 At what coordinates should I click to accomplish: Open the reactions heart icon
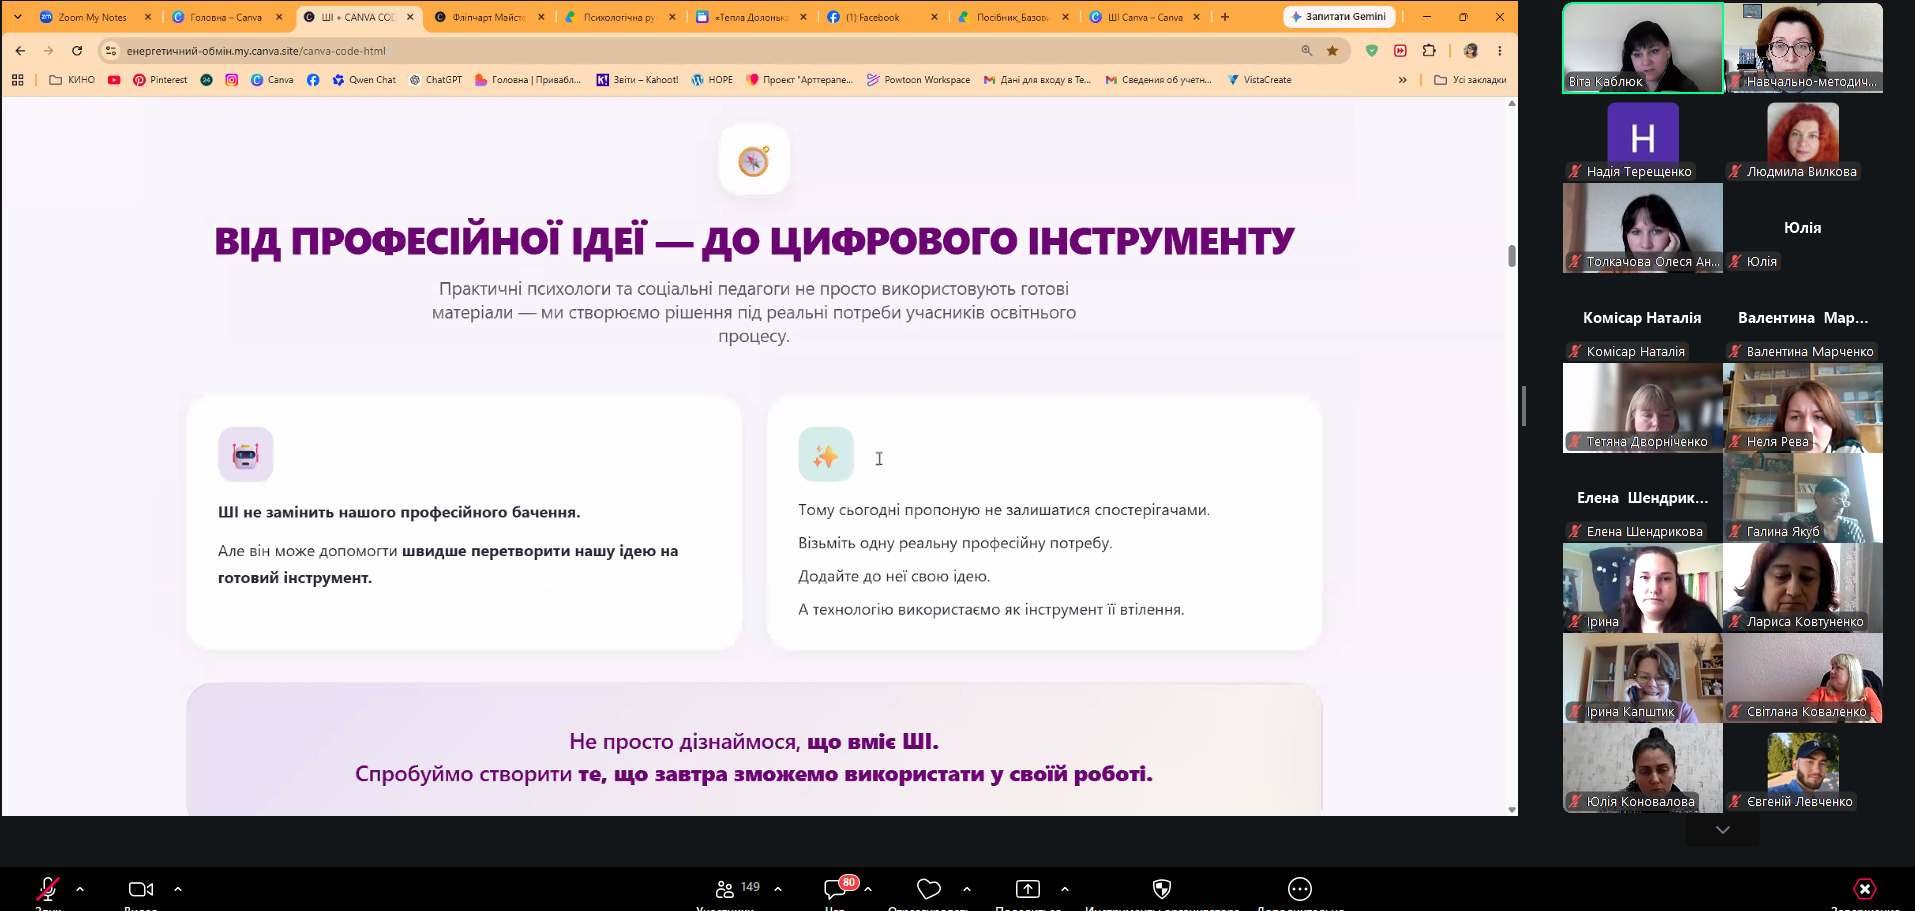point(929,888)
